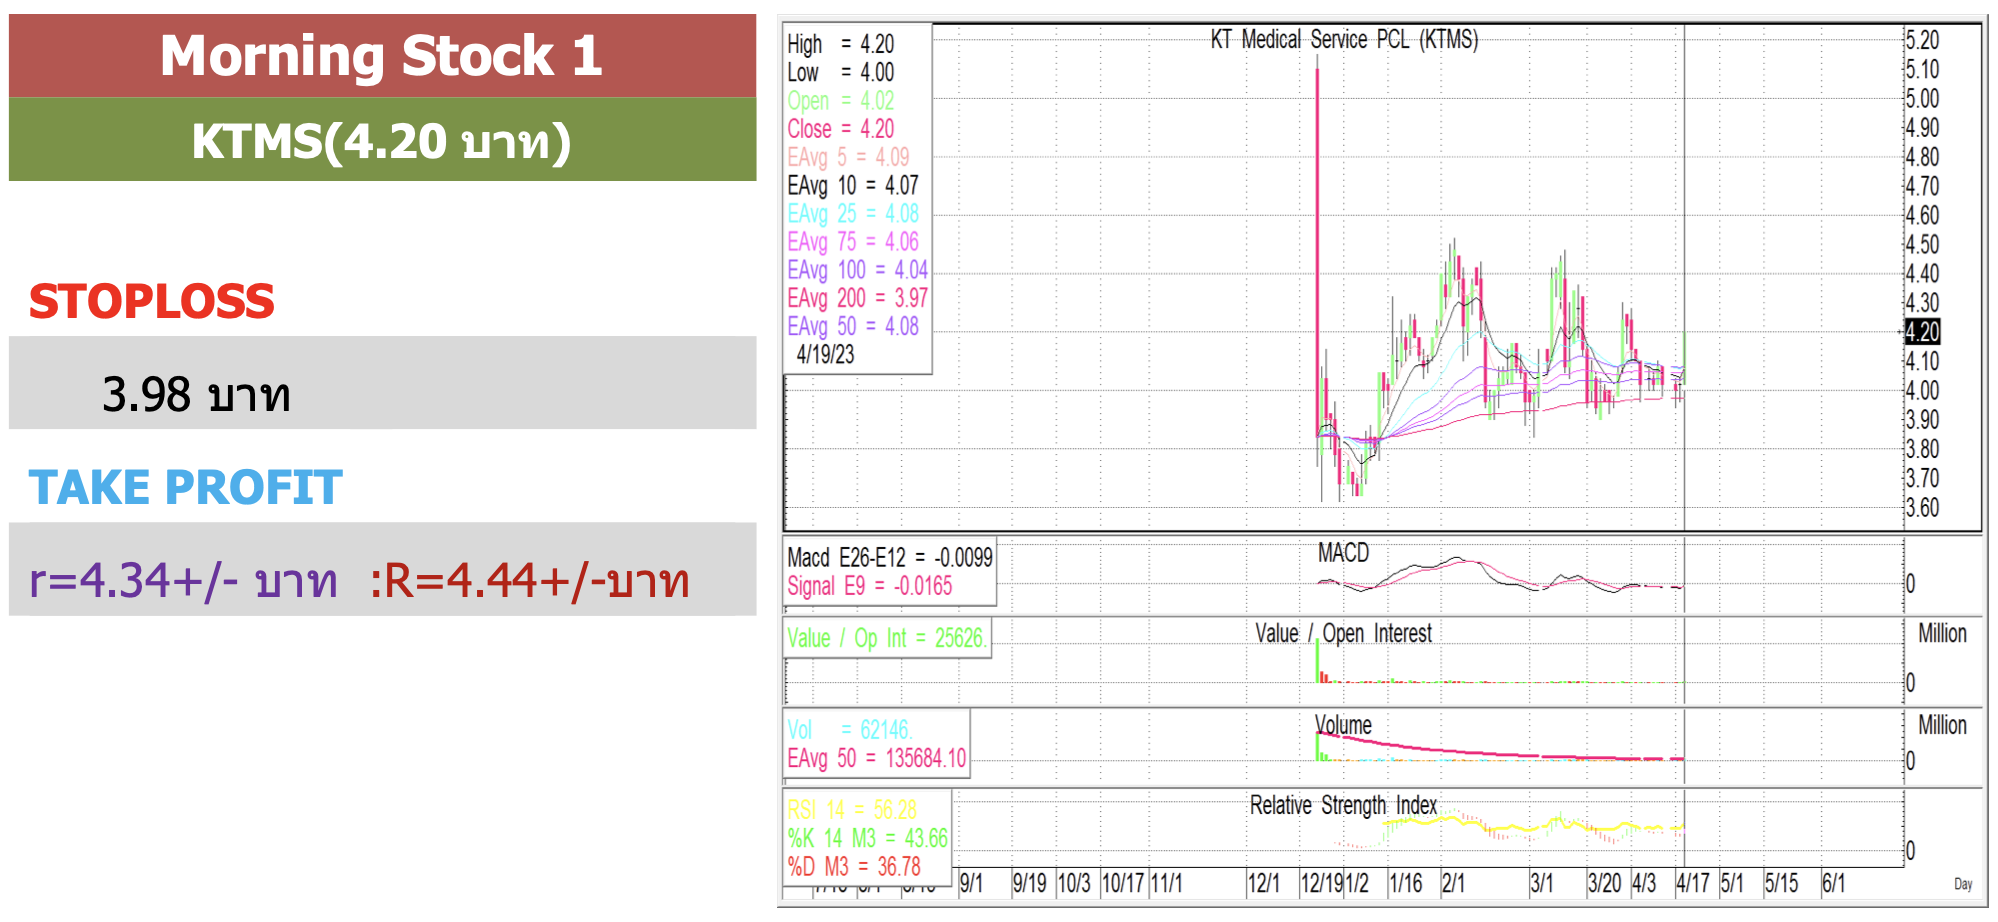Click the KTMS(4.20 บาท) green banner
This screenshot has height=922, width=1998.
click(x=382, y=140)
